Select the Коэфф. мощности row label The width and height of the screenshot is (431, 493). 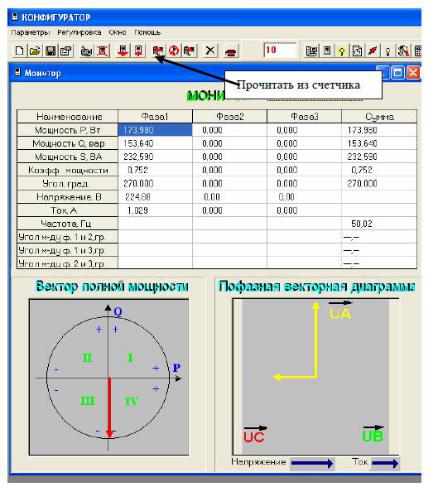68,170
